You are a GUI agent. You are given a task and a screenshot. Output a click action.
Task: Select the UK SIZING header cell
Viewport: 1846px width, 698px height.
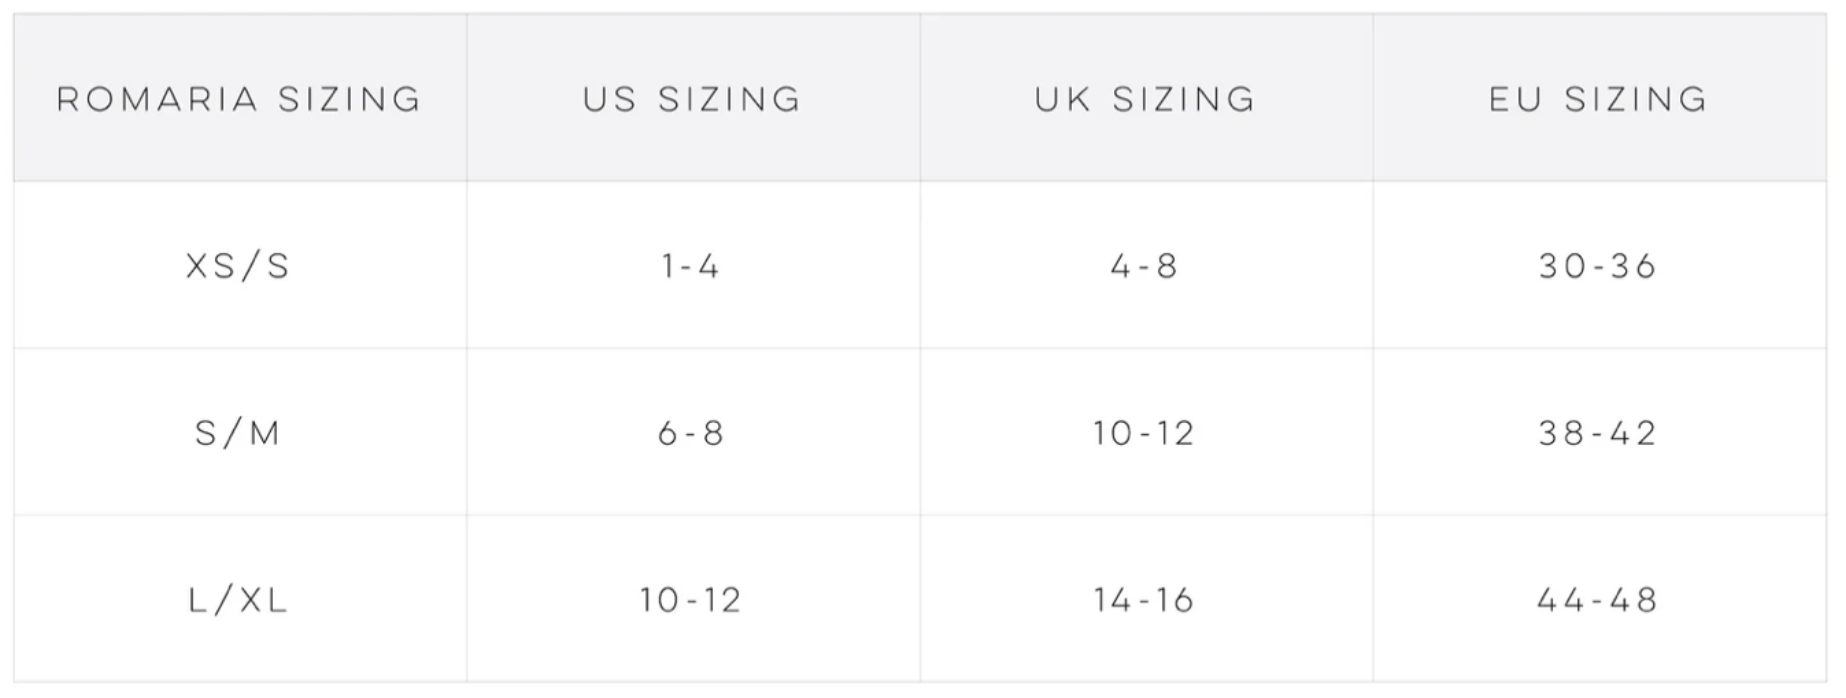[x=1146, y=99]
